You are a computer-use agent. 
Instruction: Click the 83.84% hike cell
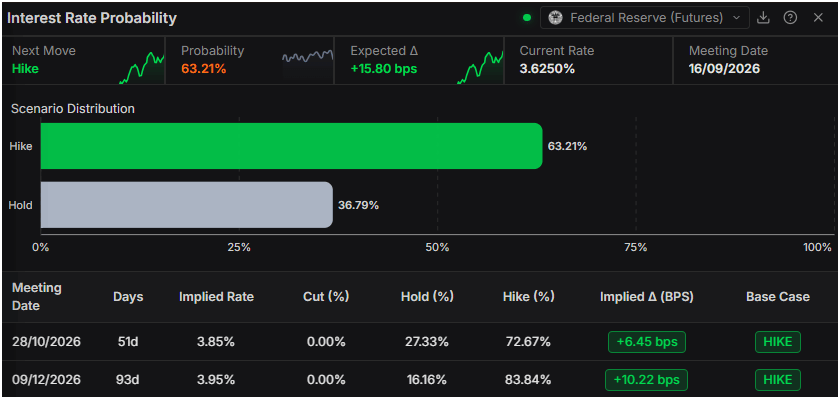(528, 380)
